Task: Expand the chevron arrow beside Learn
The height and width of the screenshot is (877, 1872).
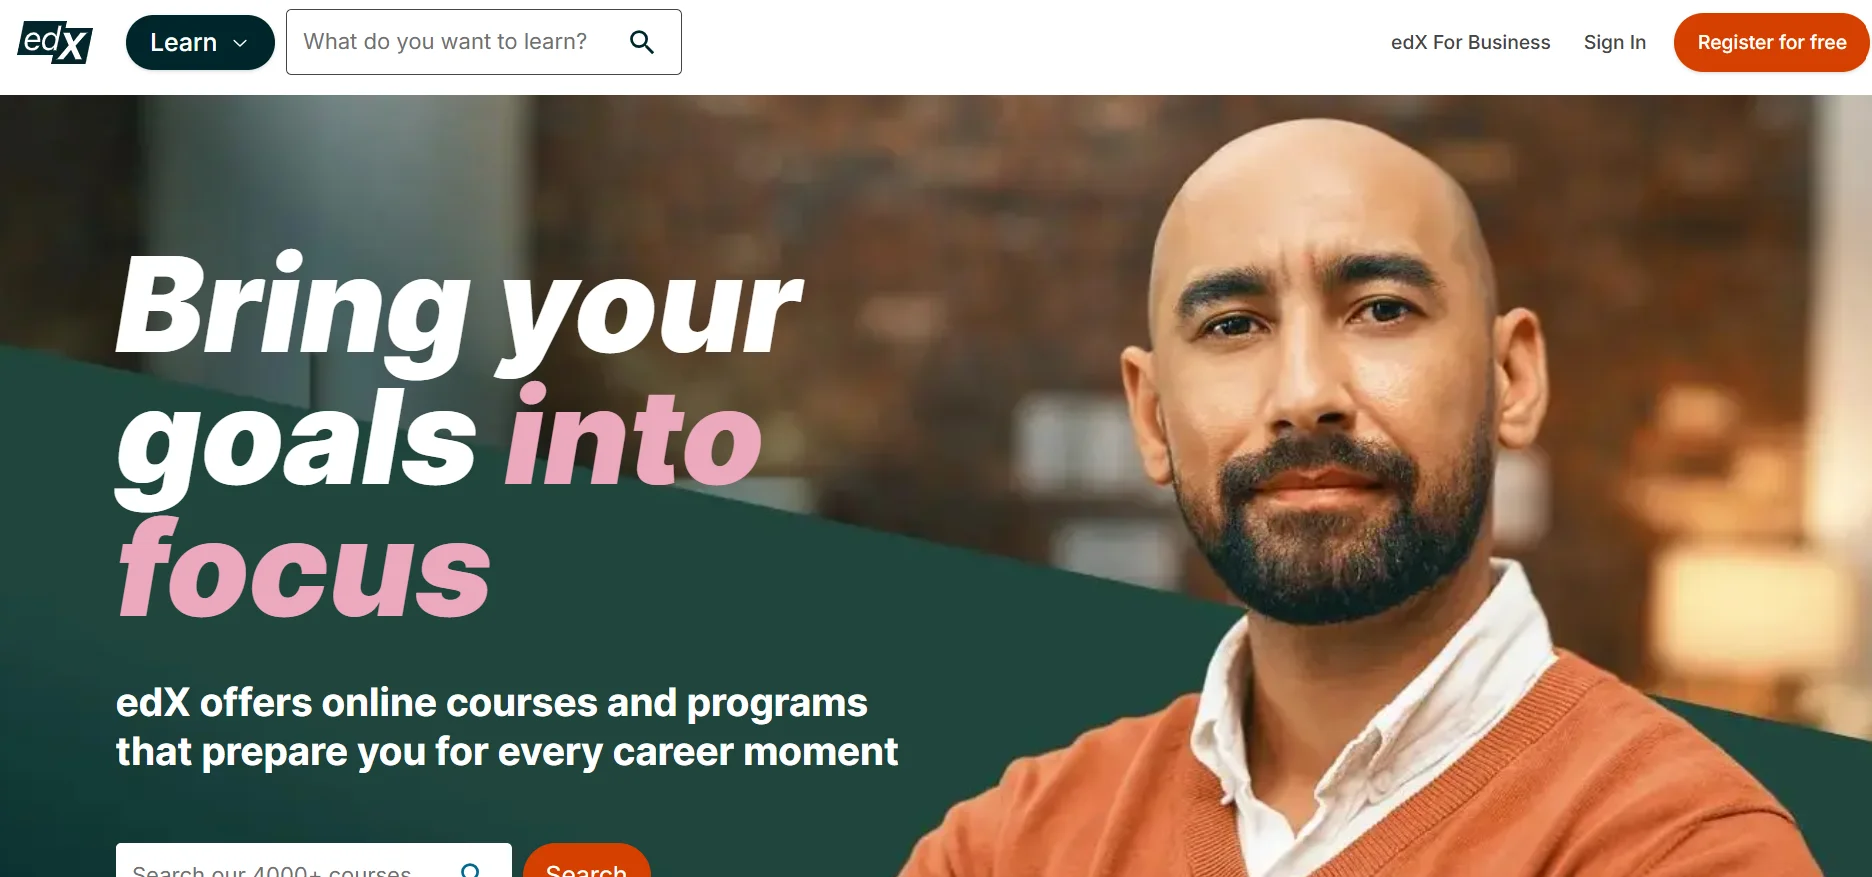Action: (x=240, y=43)
